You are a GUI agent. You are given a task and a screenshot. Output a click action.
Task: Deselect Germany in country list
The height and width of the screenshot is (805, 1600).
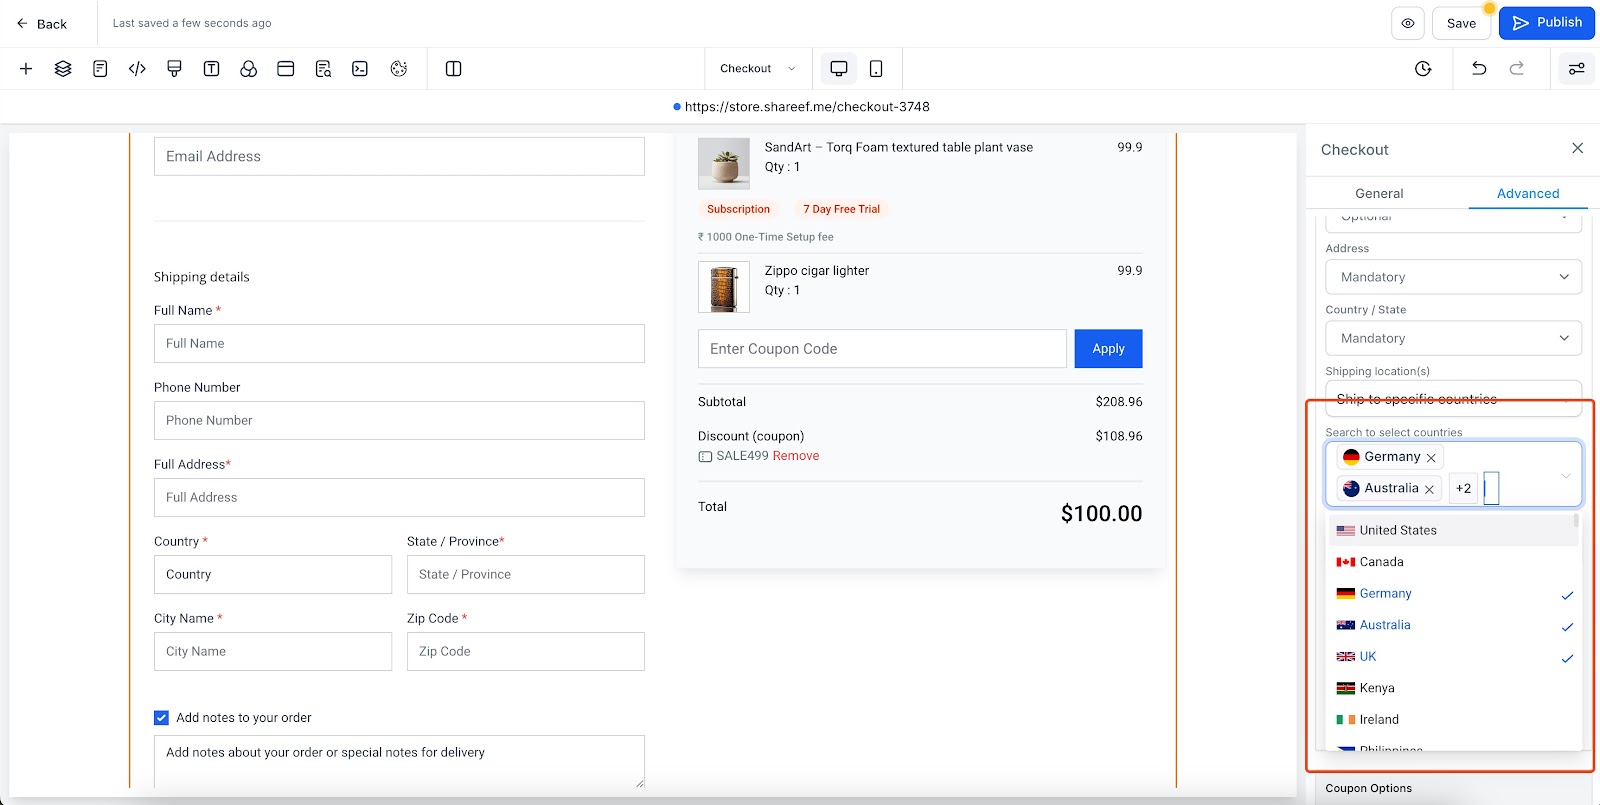(x=1454, y=594)
